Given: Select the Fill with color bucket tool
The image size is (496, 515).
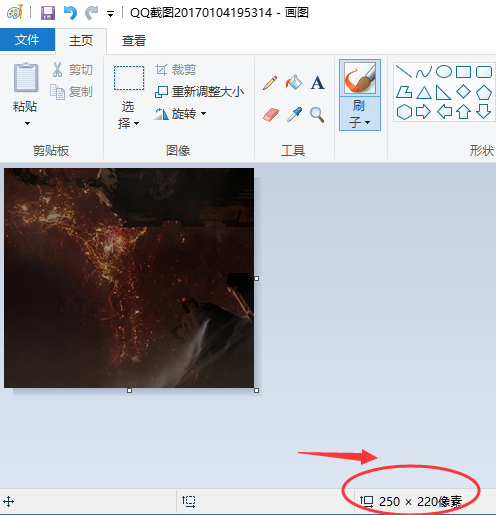Looking at the screenshot, I should (x=294, y=82).
